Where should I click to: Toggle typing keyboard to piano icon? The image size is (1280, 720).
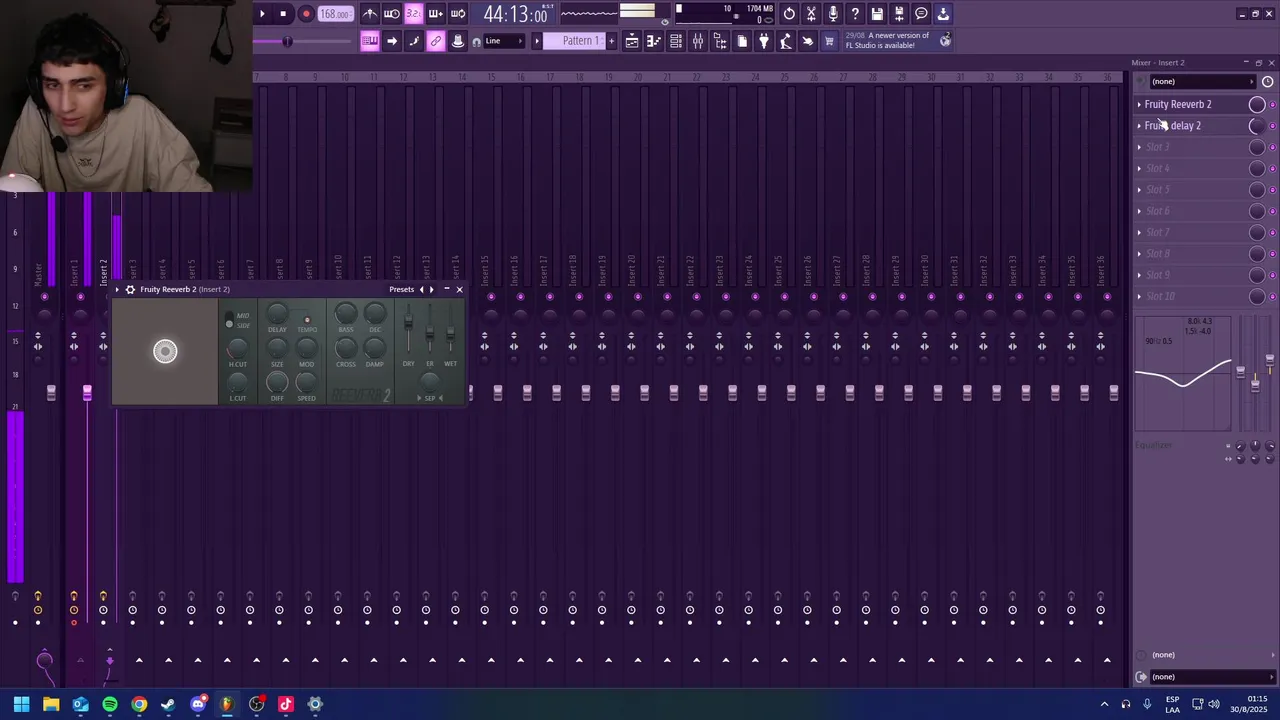370,41
